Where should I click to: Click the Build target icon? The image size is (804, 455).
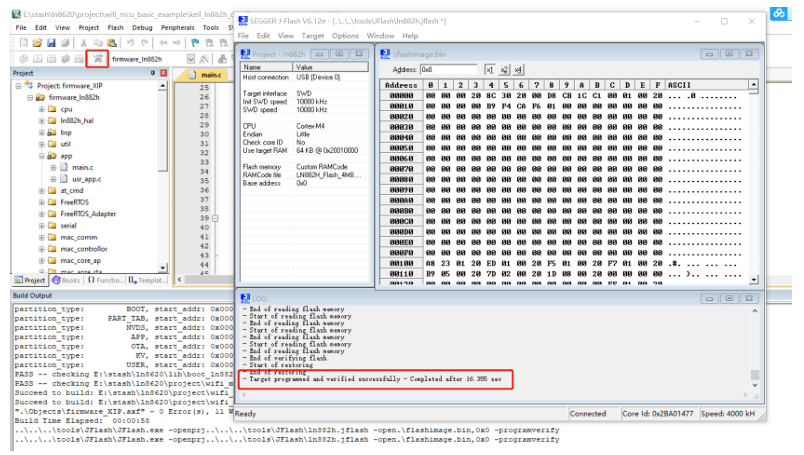37,59
